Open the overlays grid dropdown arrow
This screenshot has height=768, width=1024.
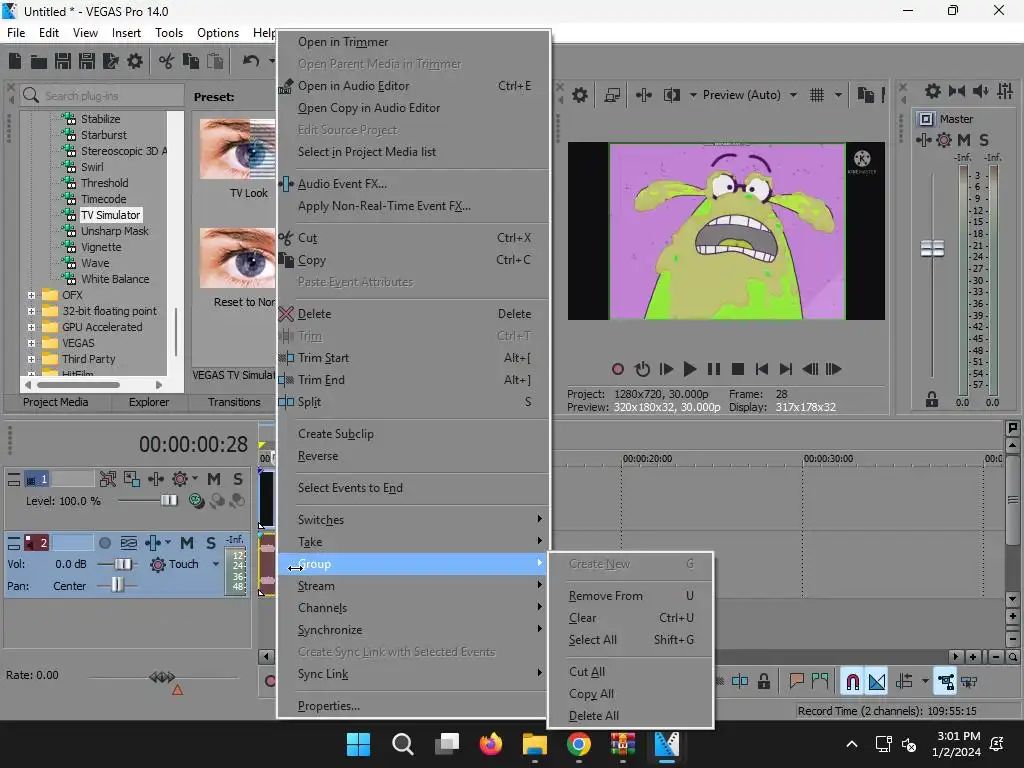[839, 95]
